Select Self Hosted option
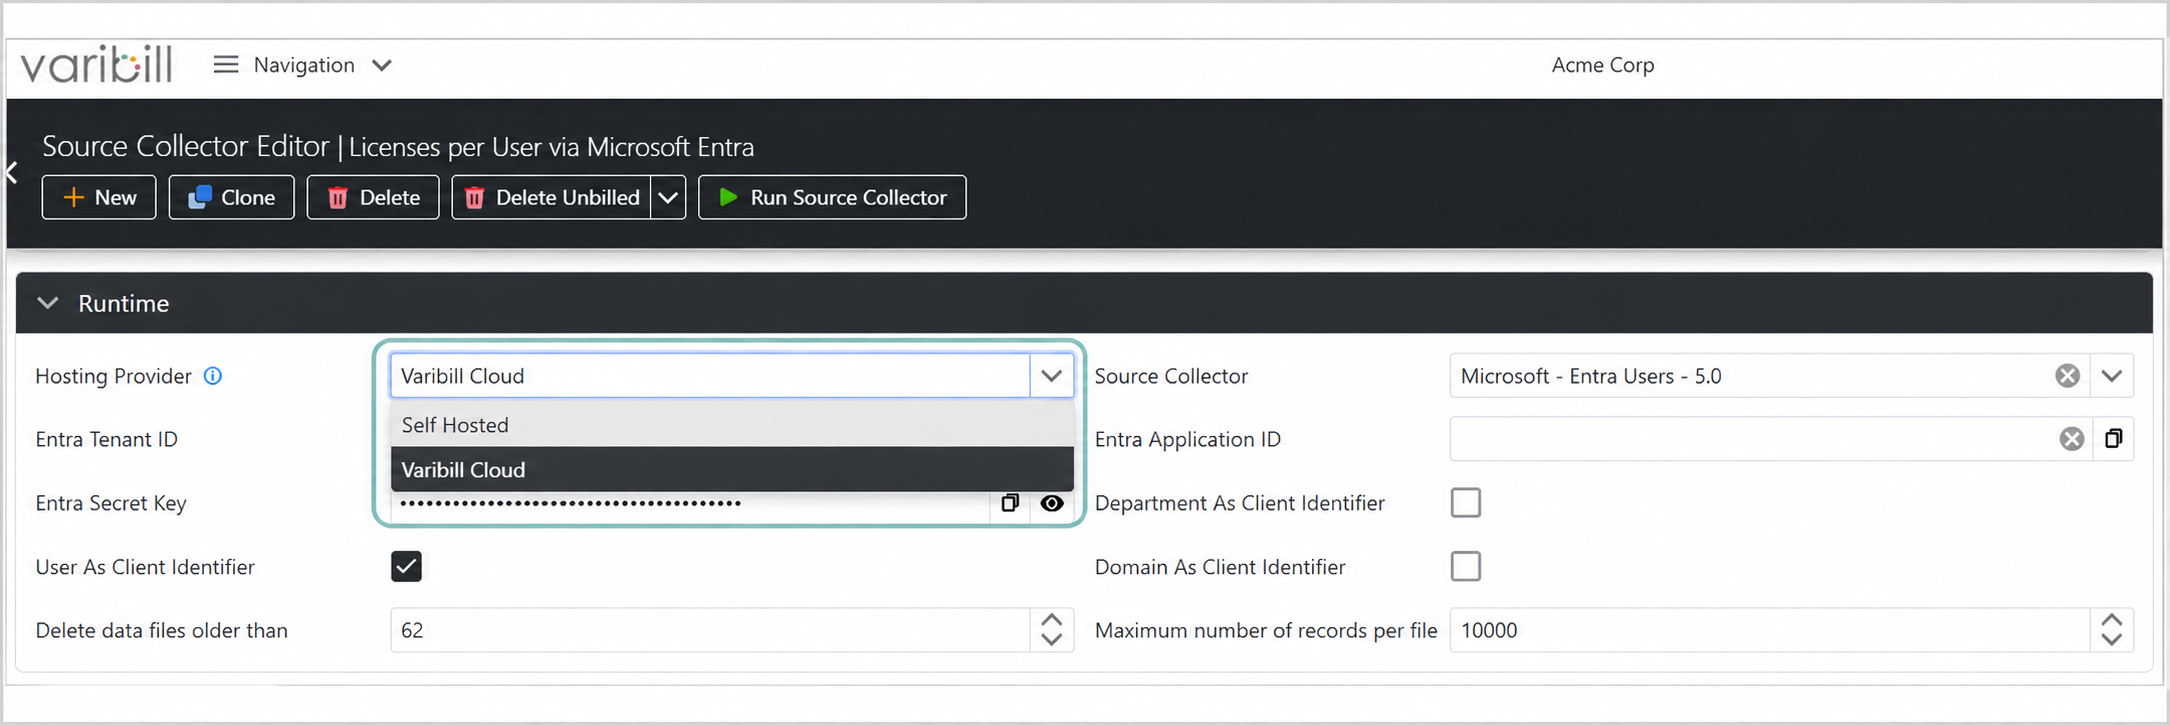2170x725 pixels. (732, 425)
